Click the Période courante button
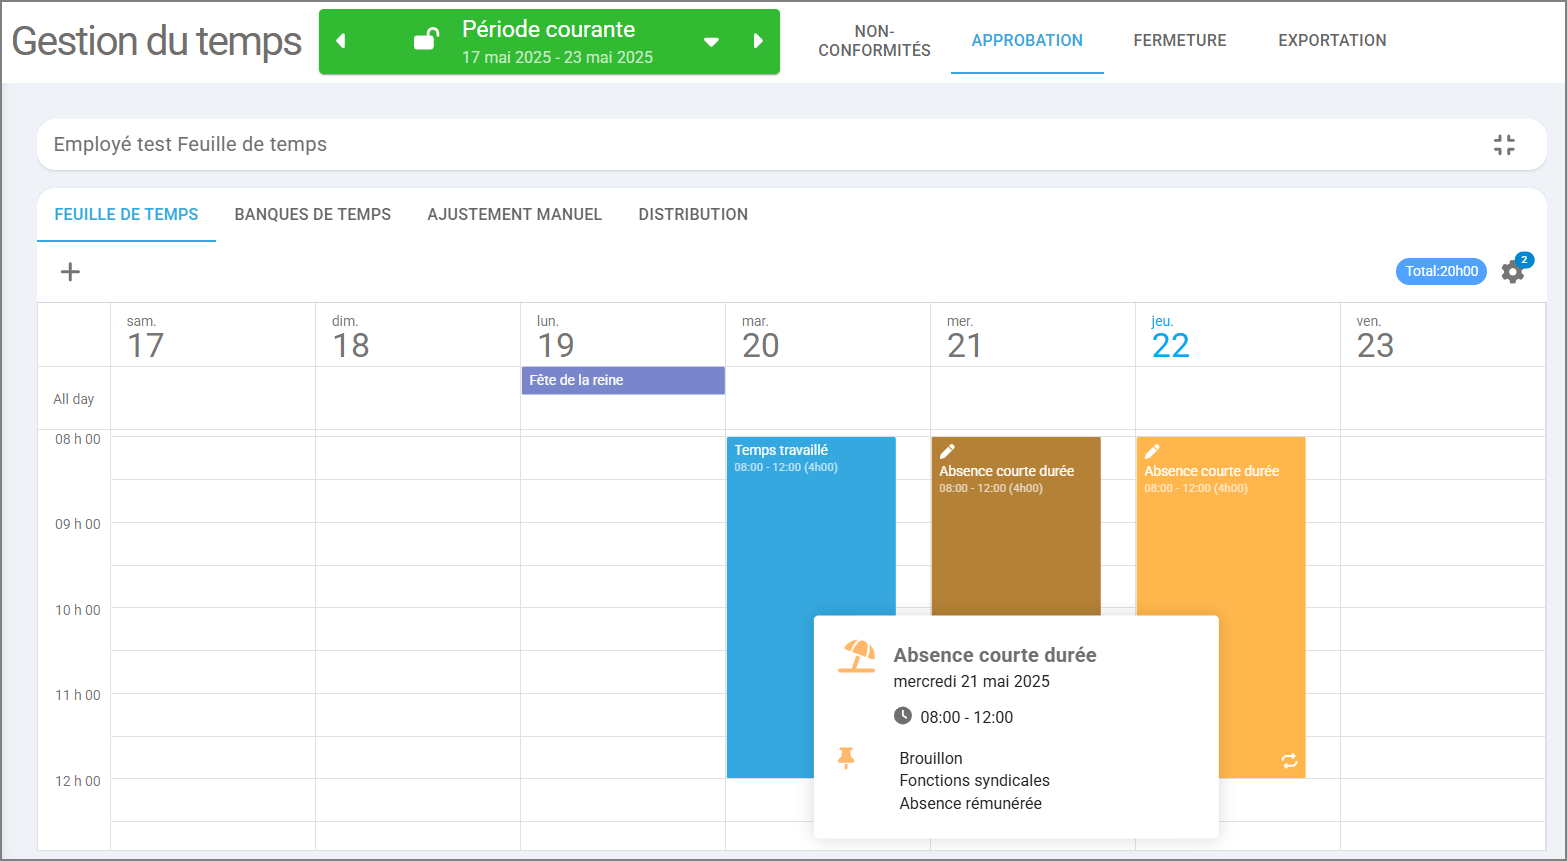 click(549, 41)
